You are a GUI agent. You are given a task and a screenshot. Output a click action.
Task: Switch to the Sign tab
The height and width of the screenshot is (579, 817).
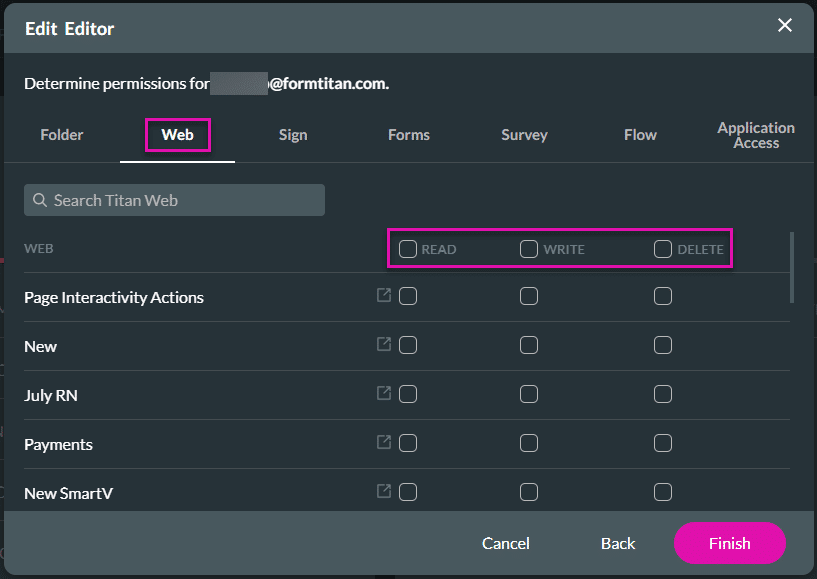coord(293,135)
